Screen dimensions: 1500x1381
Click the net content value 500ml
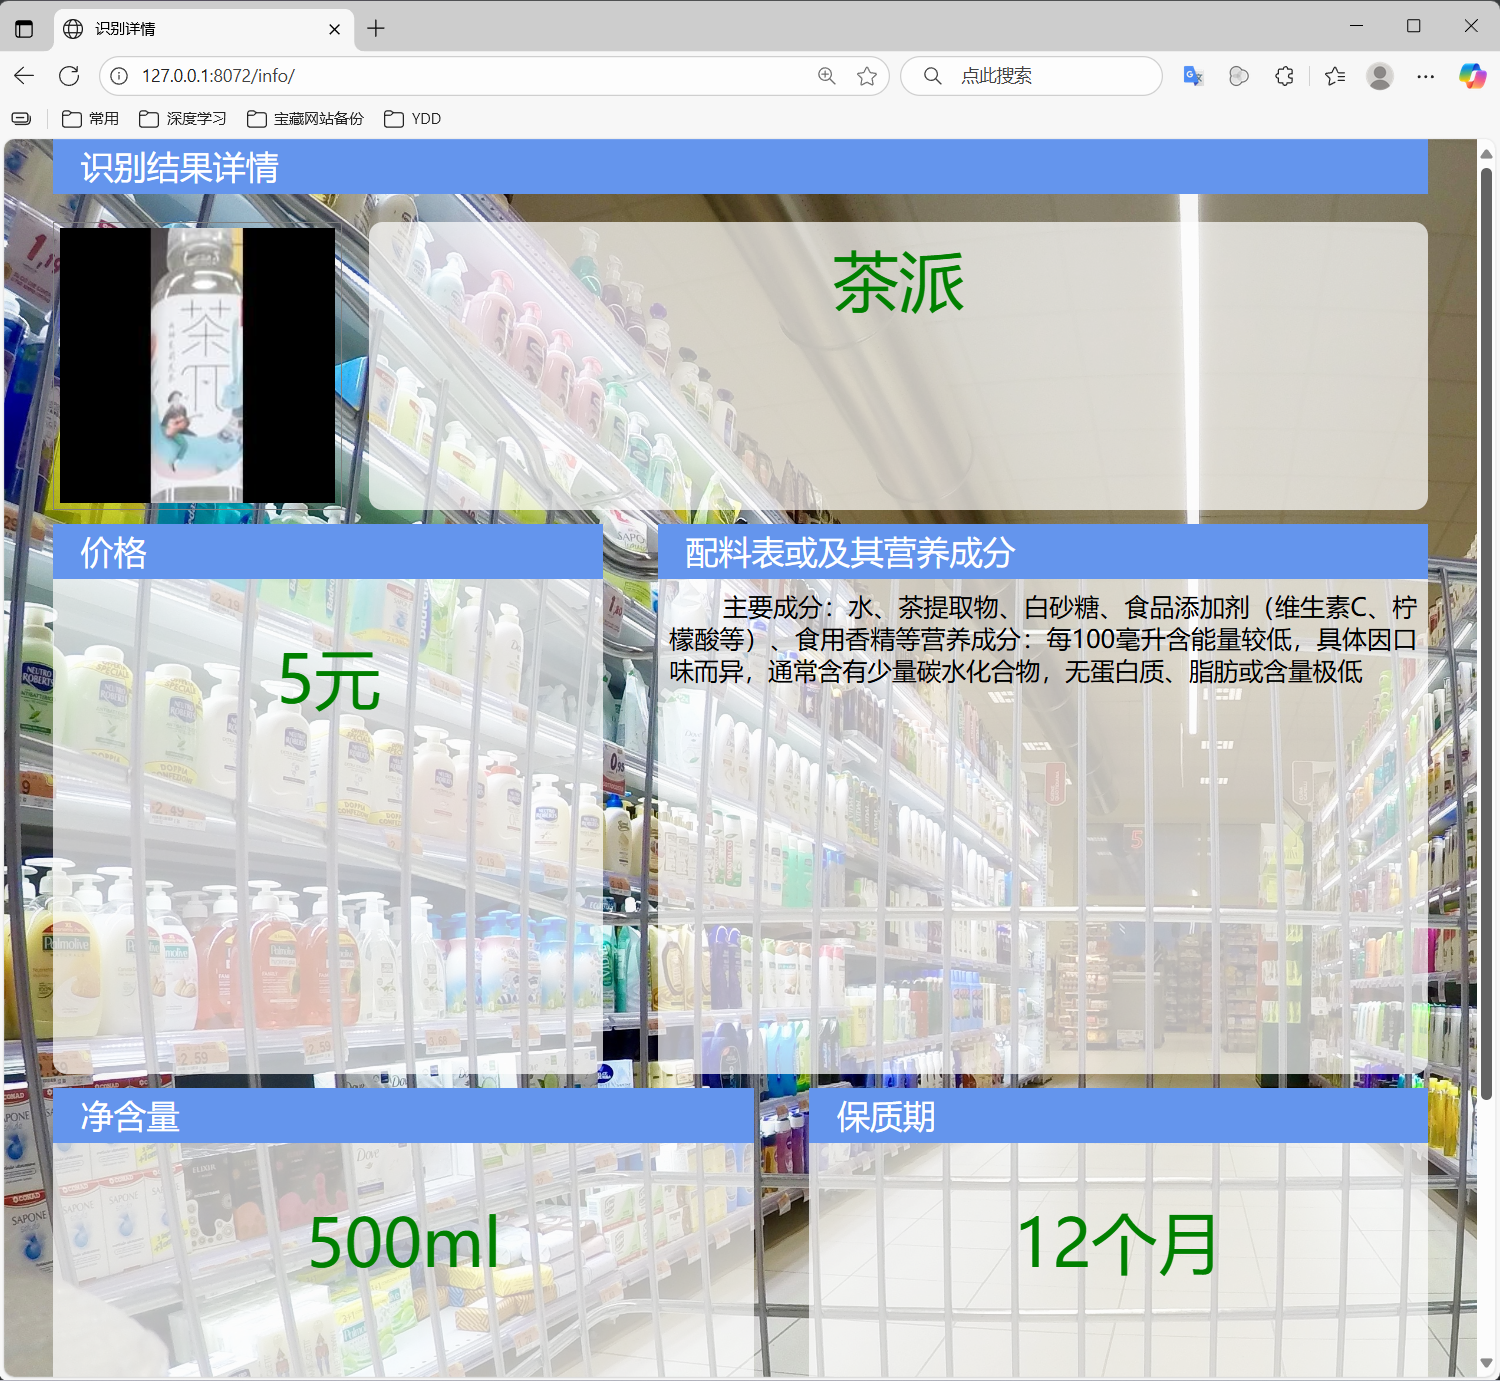click(x=403, y=1243)
